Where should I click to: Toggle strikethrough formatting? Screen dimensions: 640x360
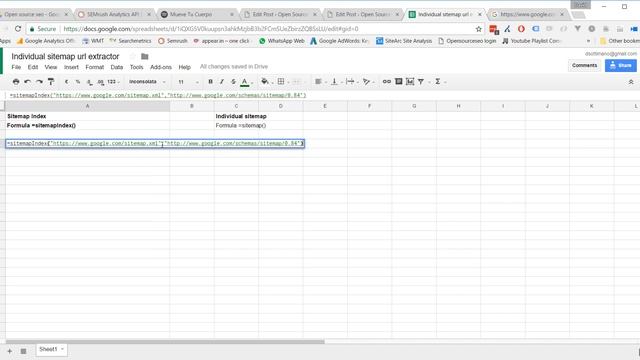[x=233, y=82]
